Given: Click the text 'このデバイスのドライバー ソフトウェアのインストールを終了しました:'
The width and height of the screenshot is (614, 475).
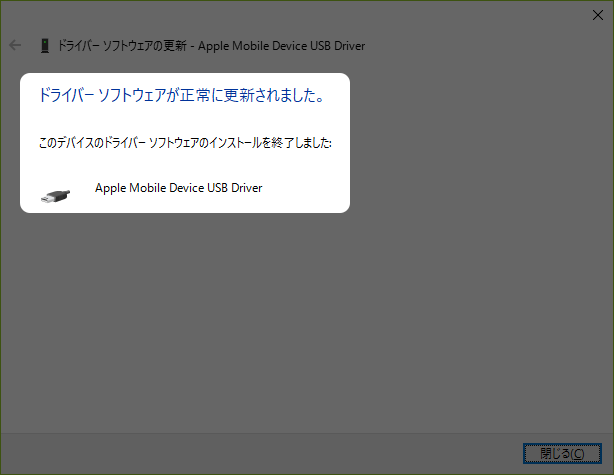Looking at the screenshot, I should coord(185,143).
